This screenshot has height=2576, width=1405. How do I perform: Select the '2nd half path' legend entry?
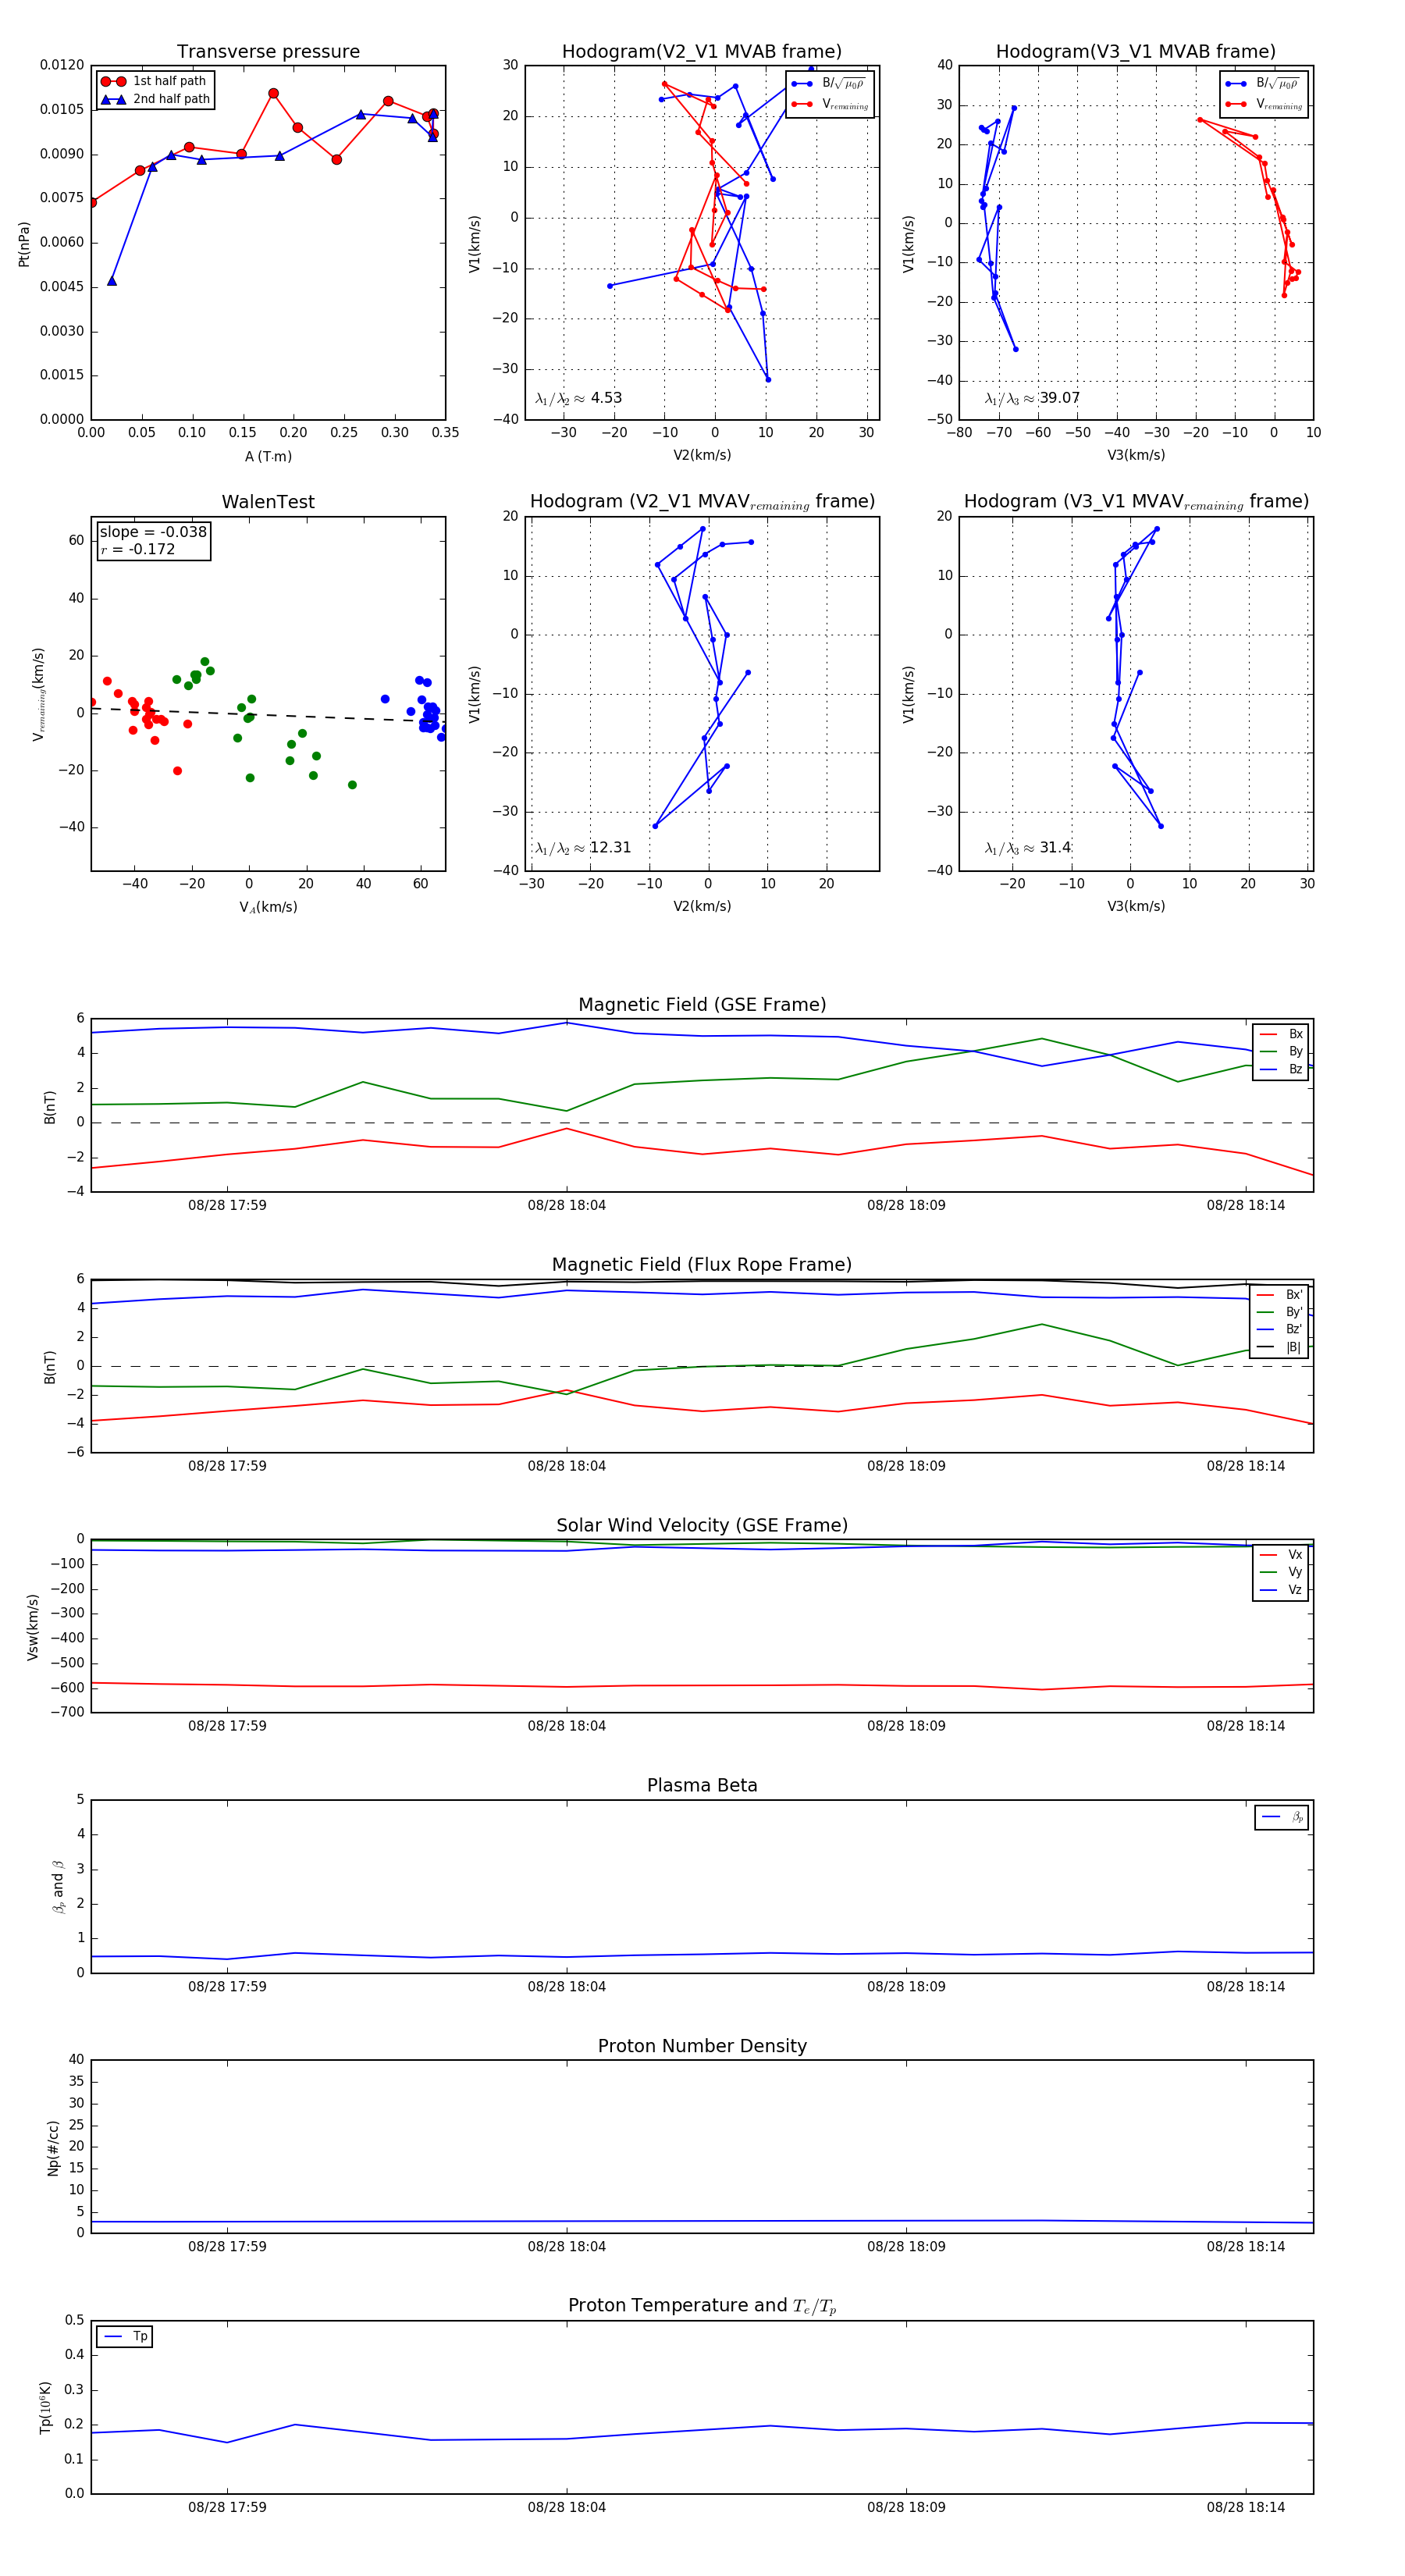pos(155,99)
